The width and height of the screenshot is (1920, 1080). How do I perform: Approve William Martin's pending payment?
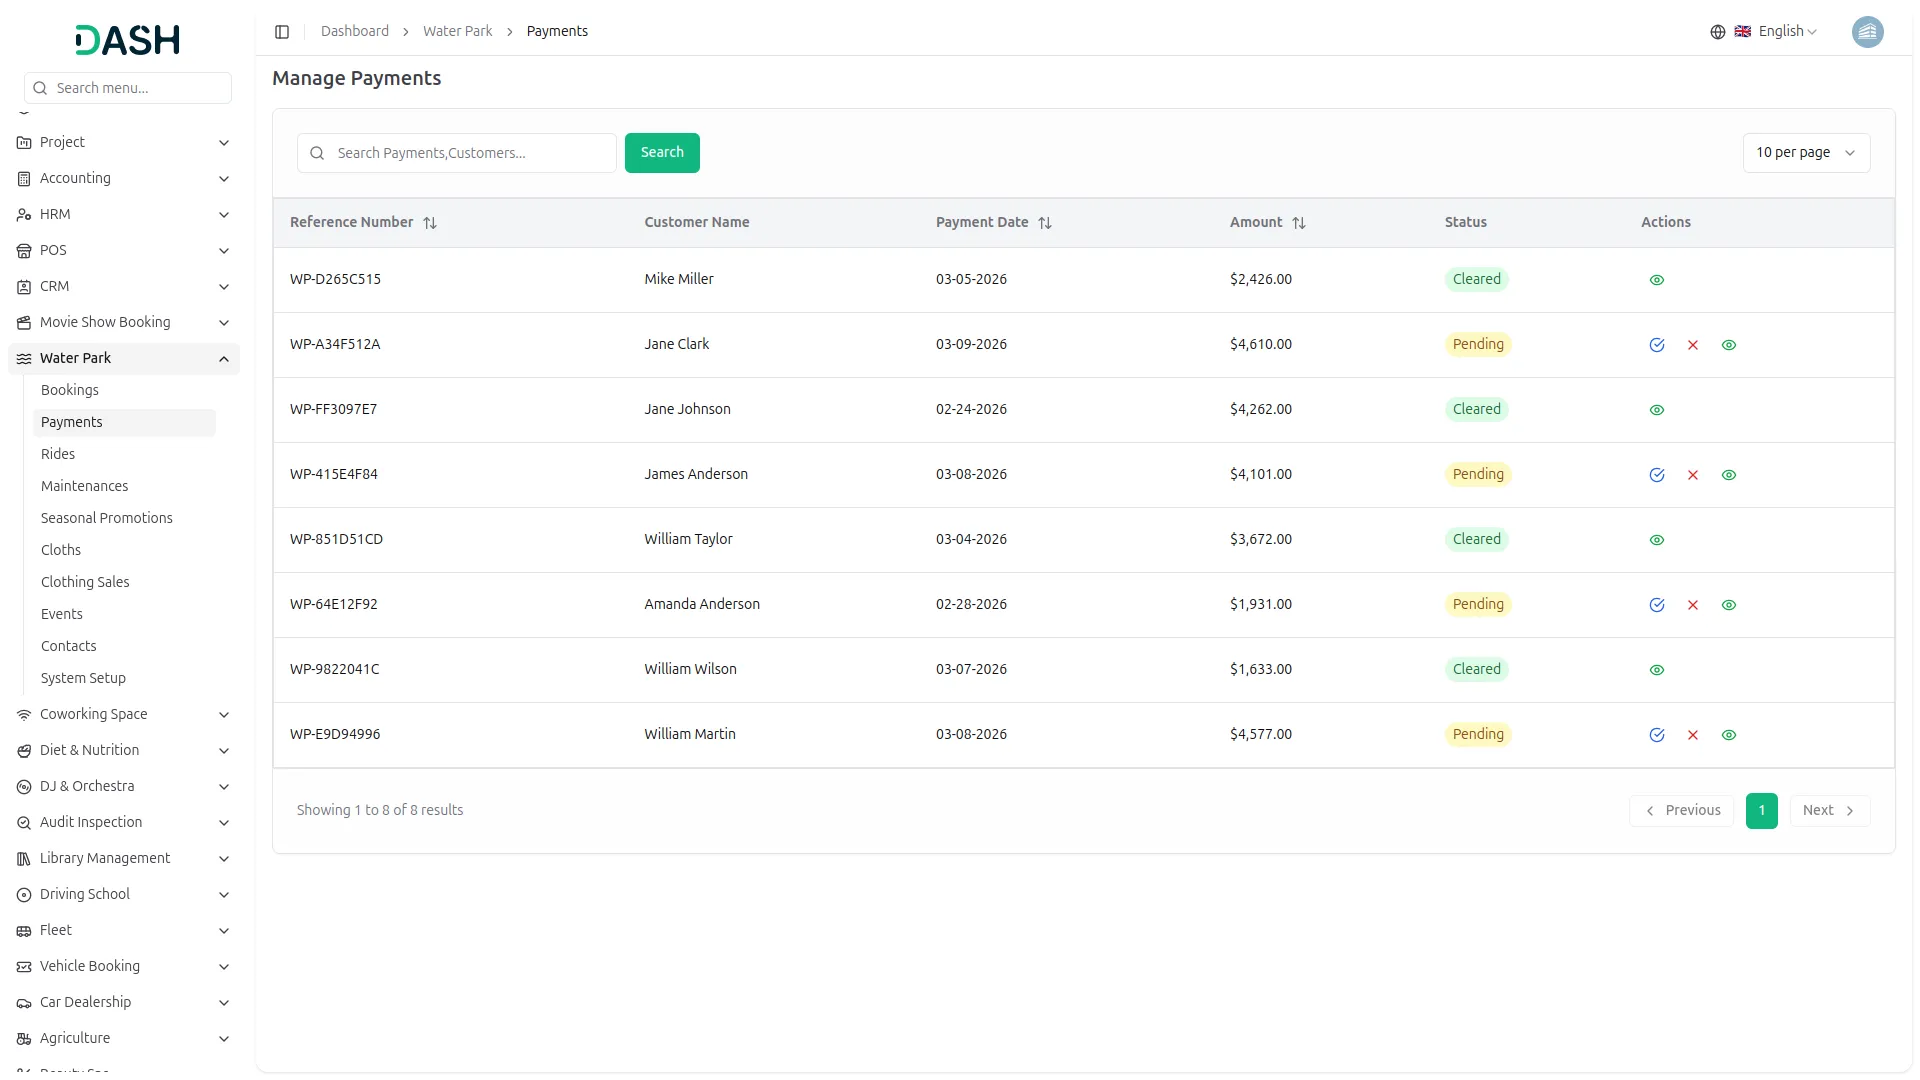(1657, 735)
